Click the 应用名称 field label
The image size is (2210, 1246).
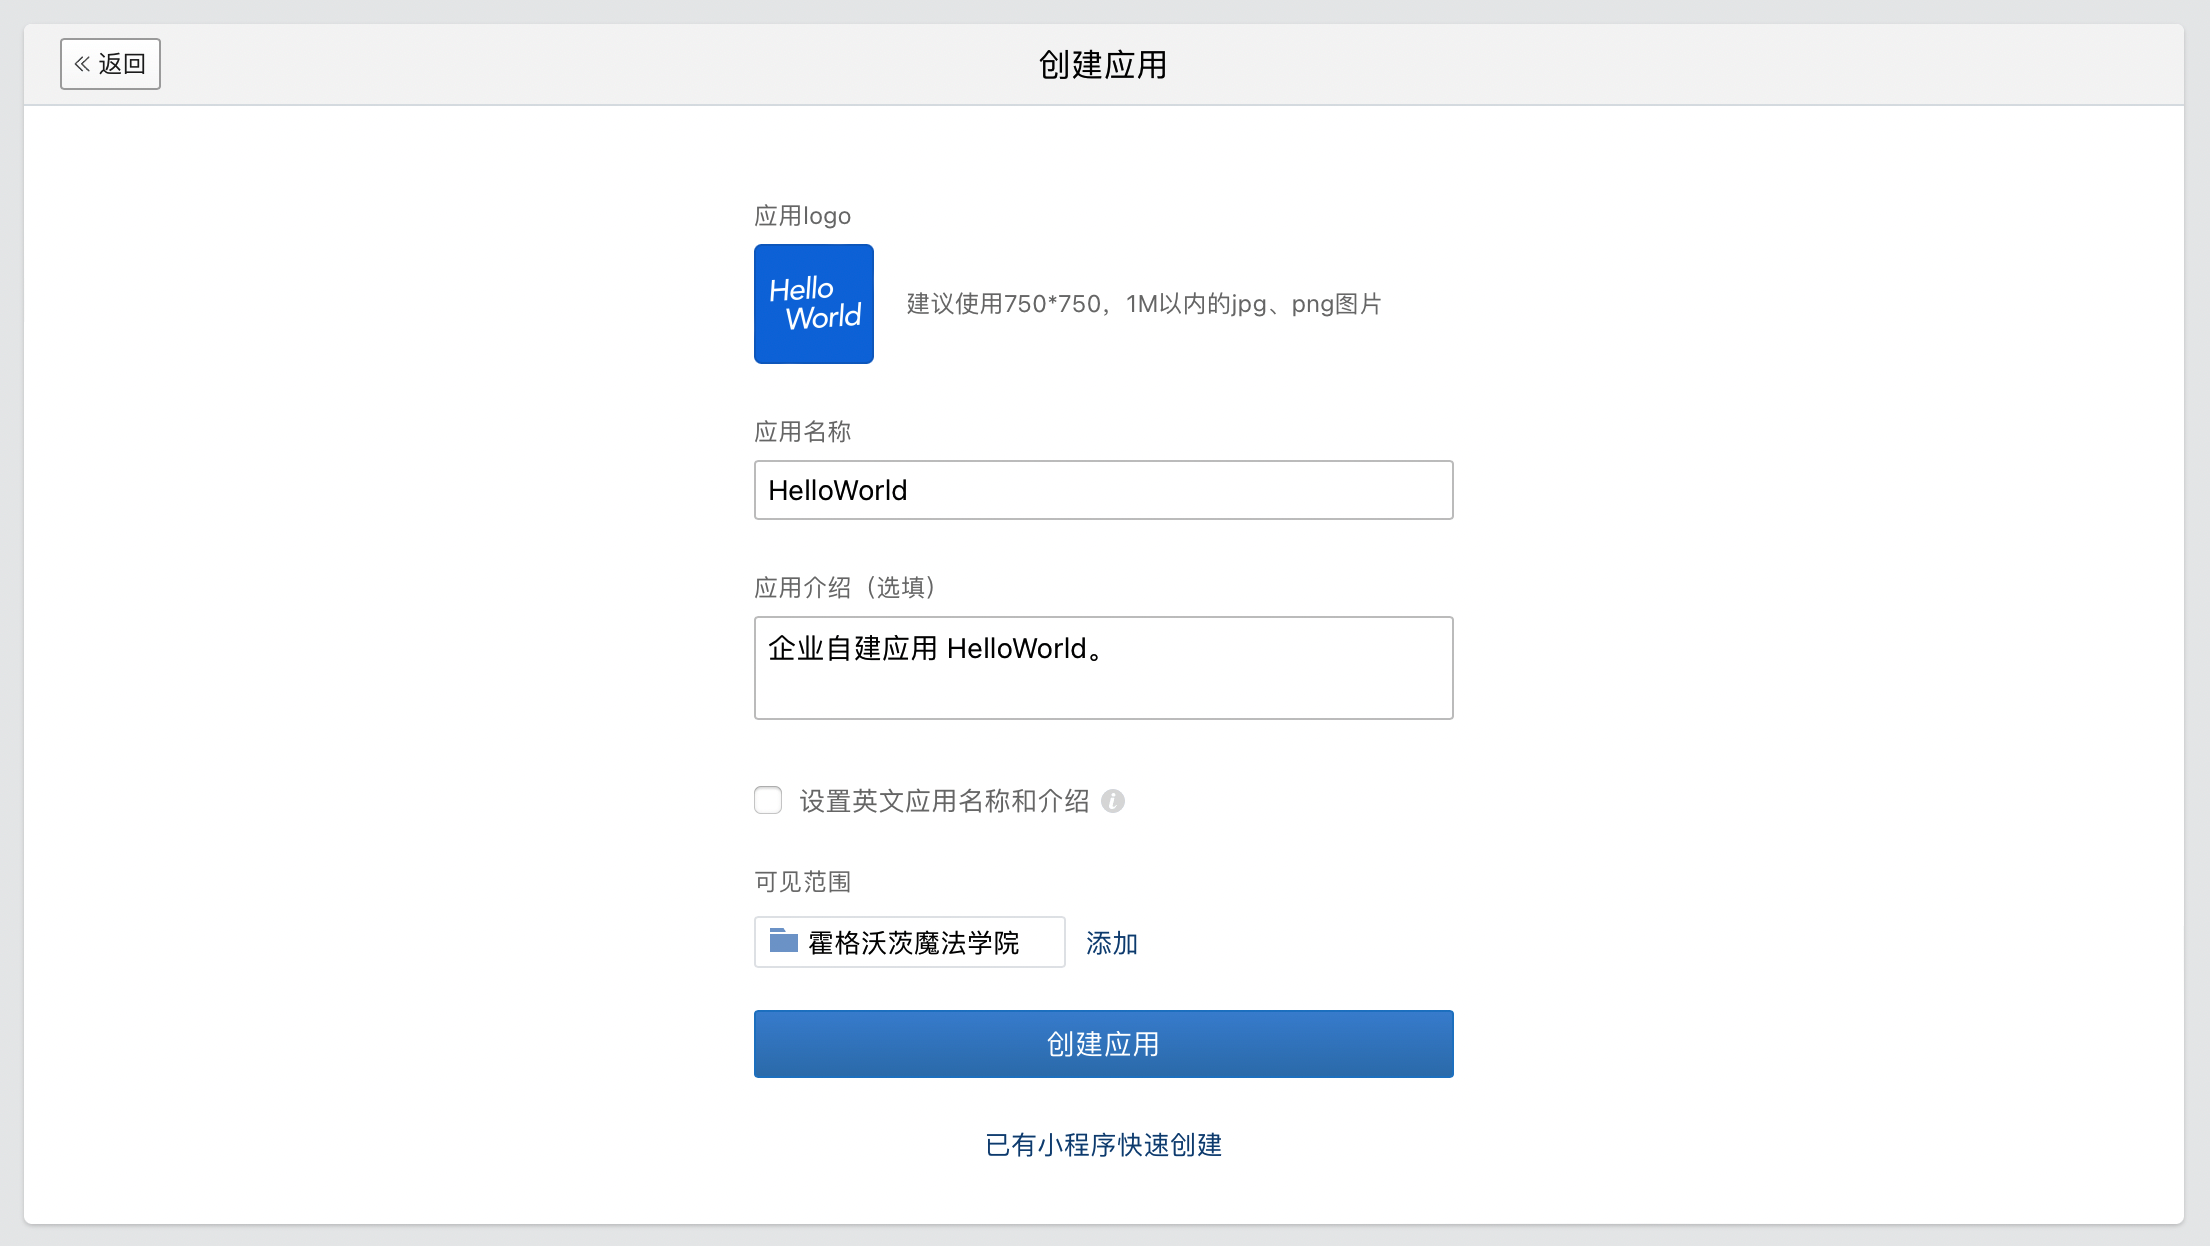click(802, 432)
